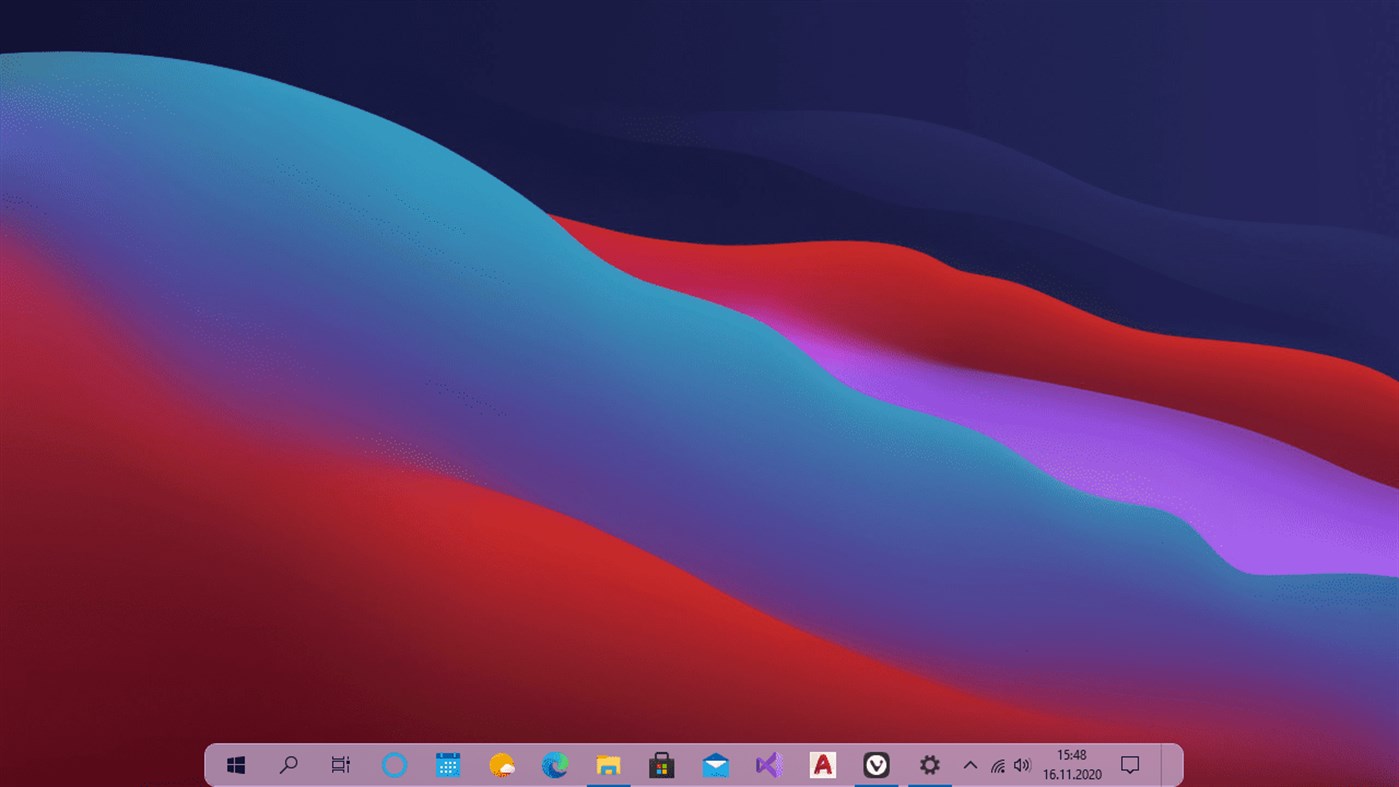
Task: Open the volume slider control
Action: tap(1022, 764)
